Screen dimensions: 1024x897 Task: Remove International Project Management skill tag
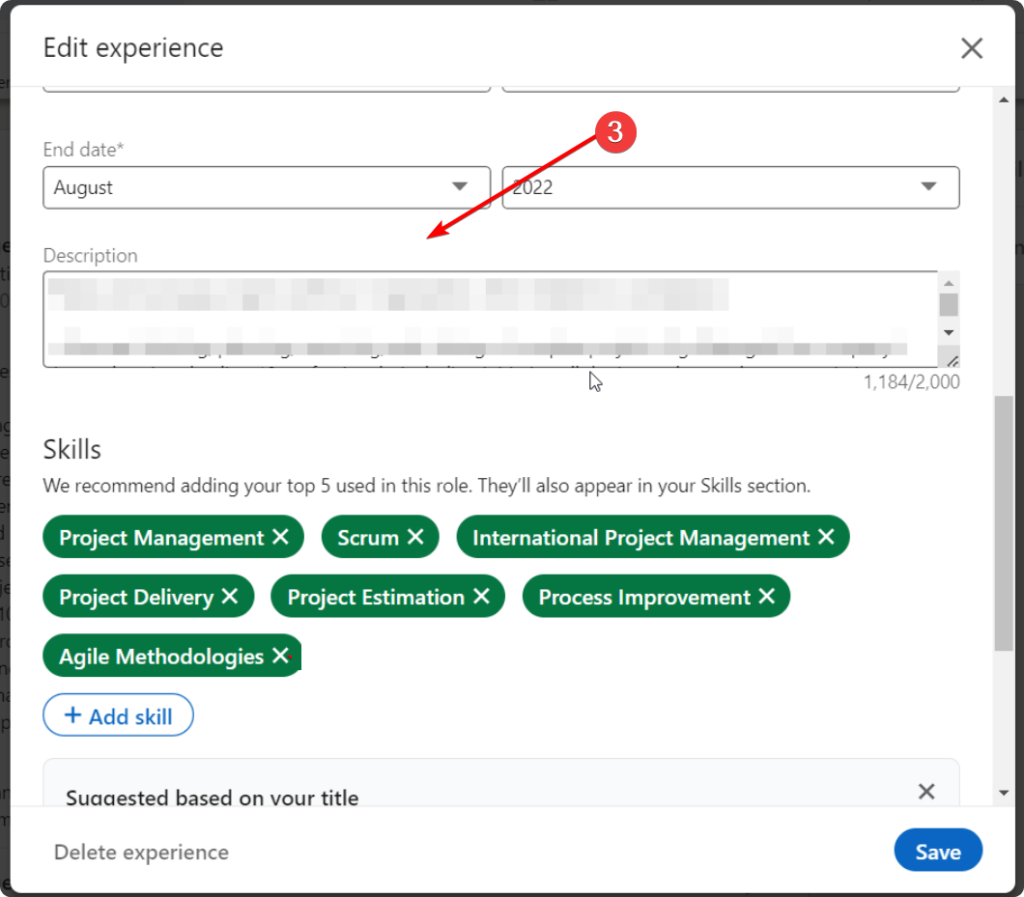(826, 538)
